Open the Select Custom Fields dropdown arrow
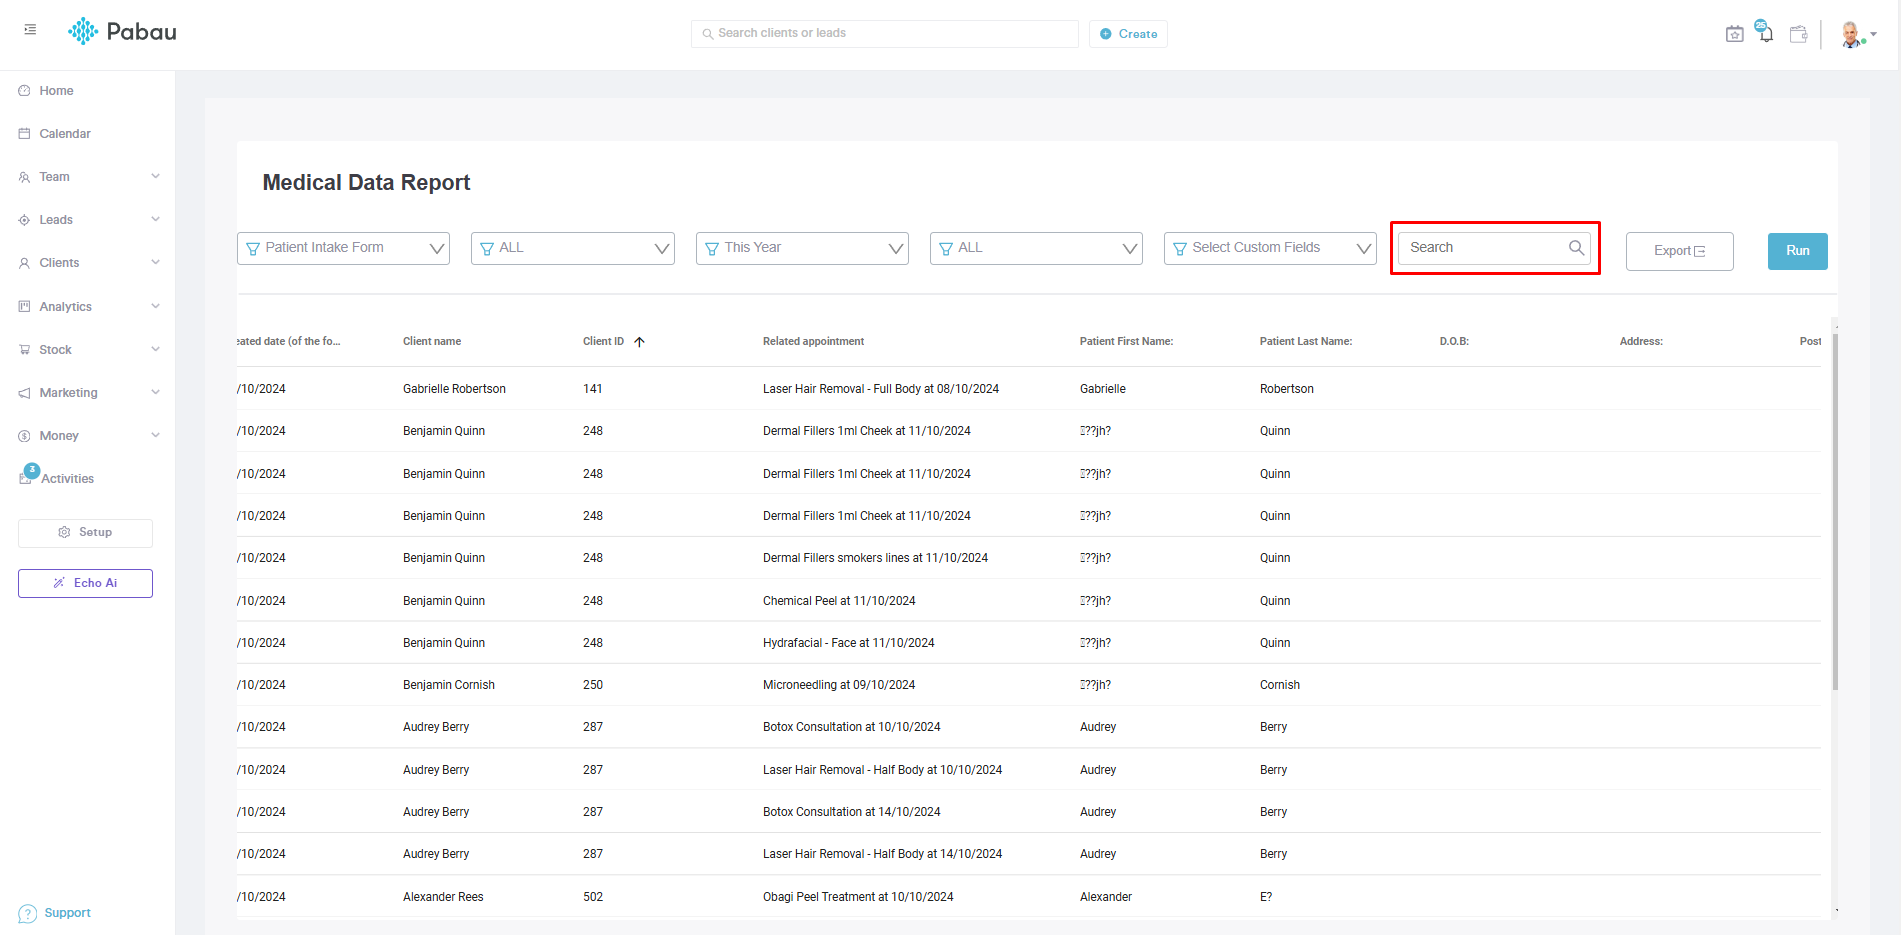Viewport: 1901px width, 935px height. [1364, 249]
